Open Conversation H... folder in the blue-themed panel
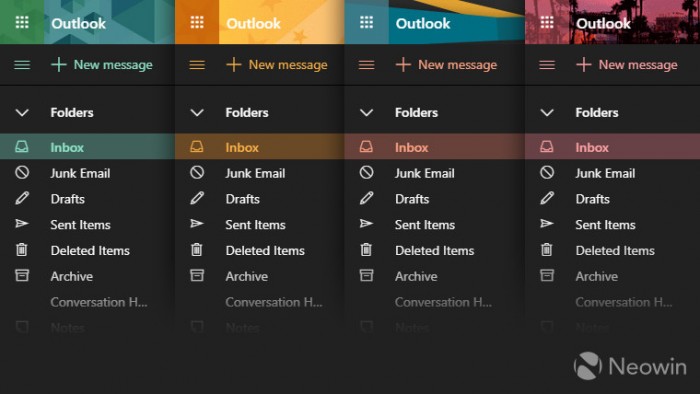700x394 pixels. click(444, 302)
